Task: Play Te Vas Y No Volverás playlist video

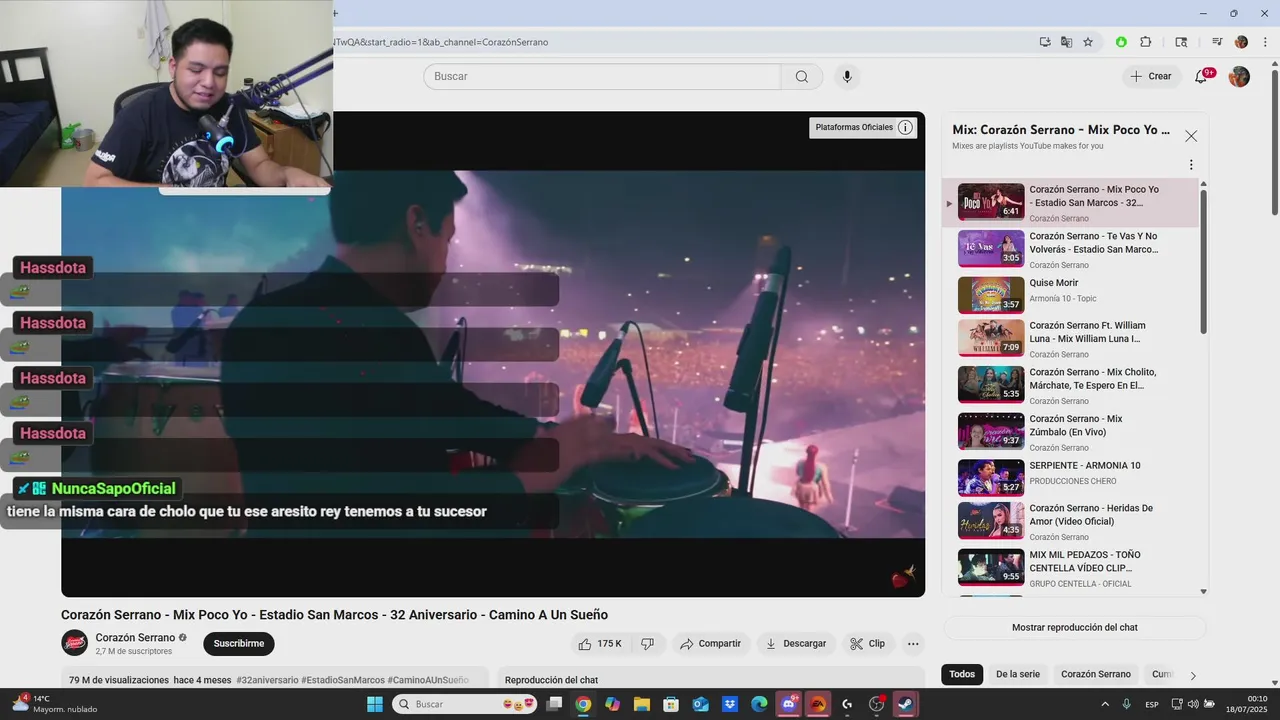Action: tap(1070, 249)
